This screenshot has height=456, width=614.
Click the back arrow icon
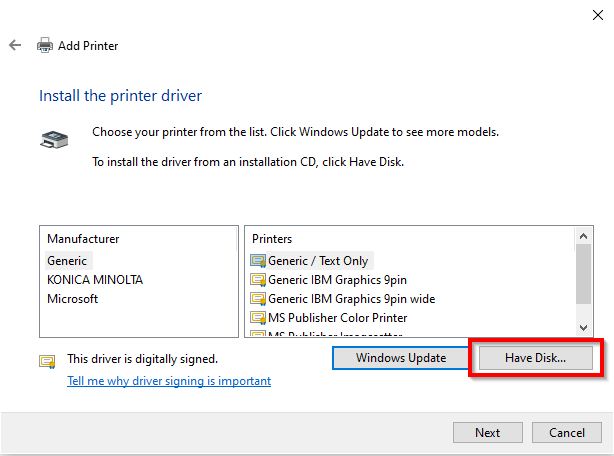pyautogui.click(x=14, y=46)
